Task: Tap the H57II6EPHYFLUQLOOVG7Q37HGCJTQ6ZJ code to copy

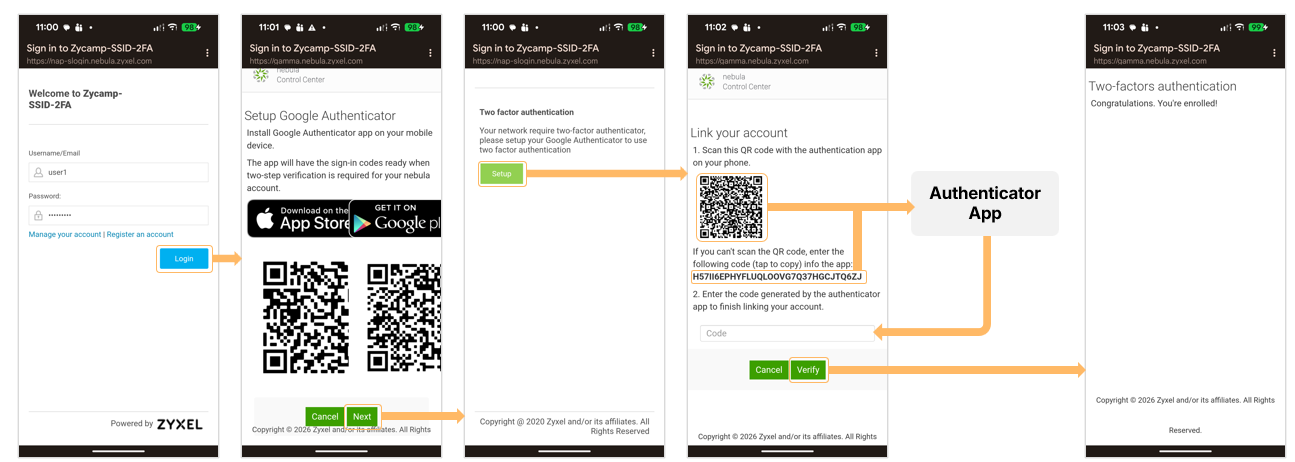Action: click(x=777, y=276)
